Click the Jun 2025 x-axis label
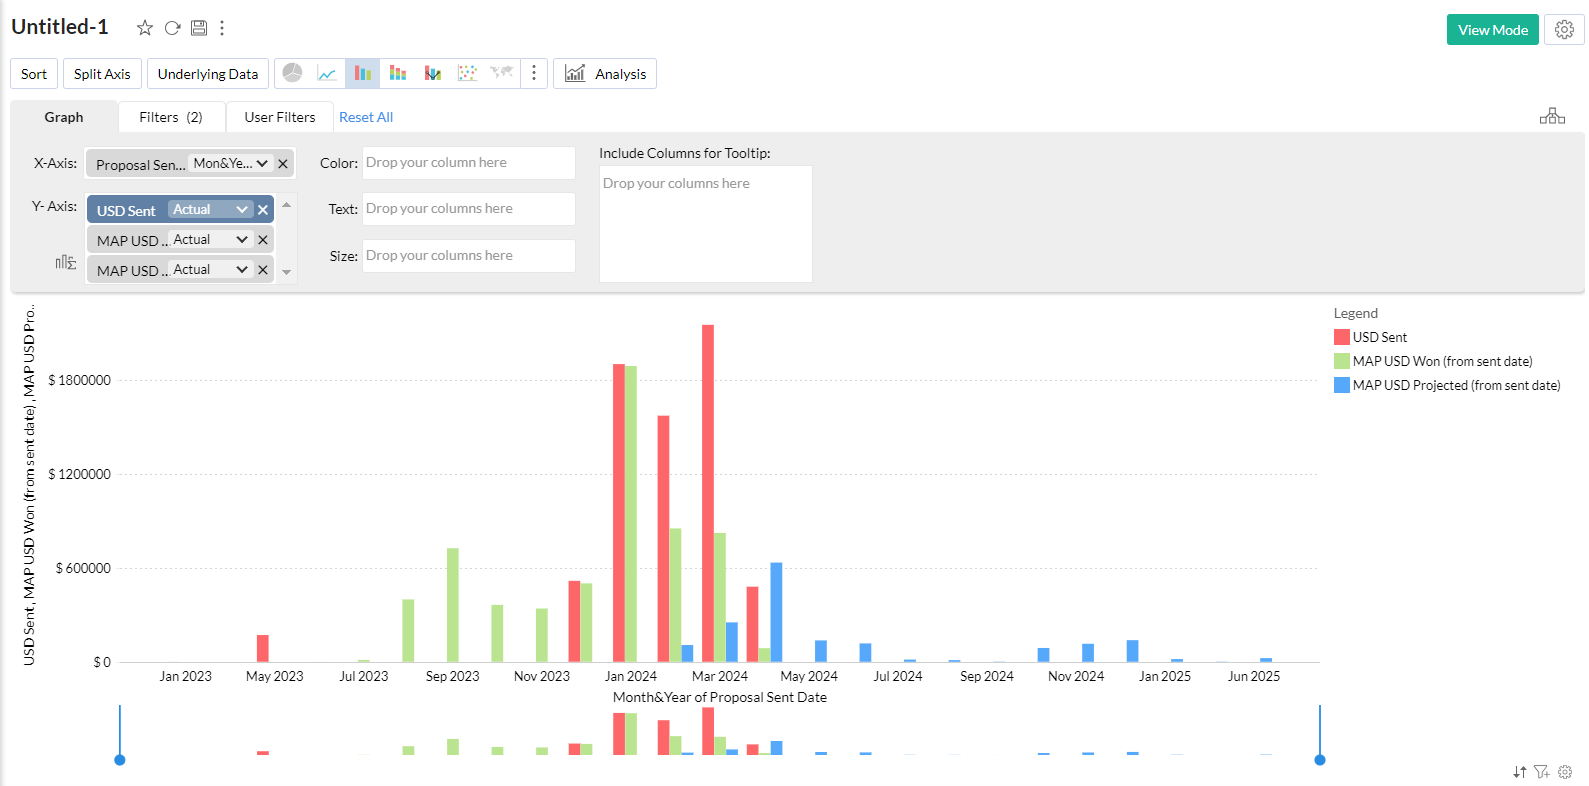This screenshot has height=786, width=1589. coord(1254,676)
